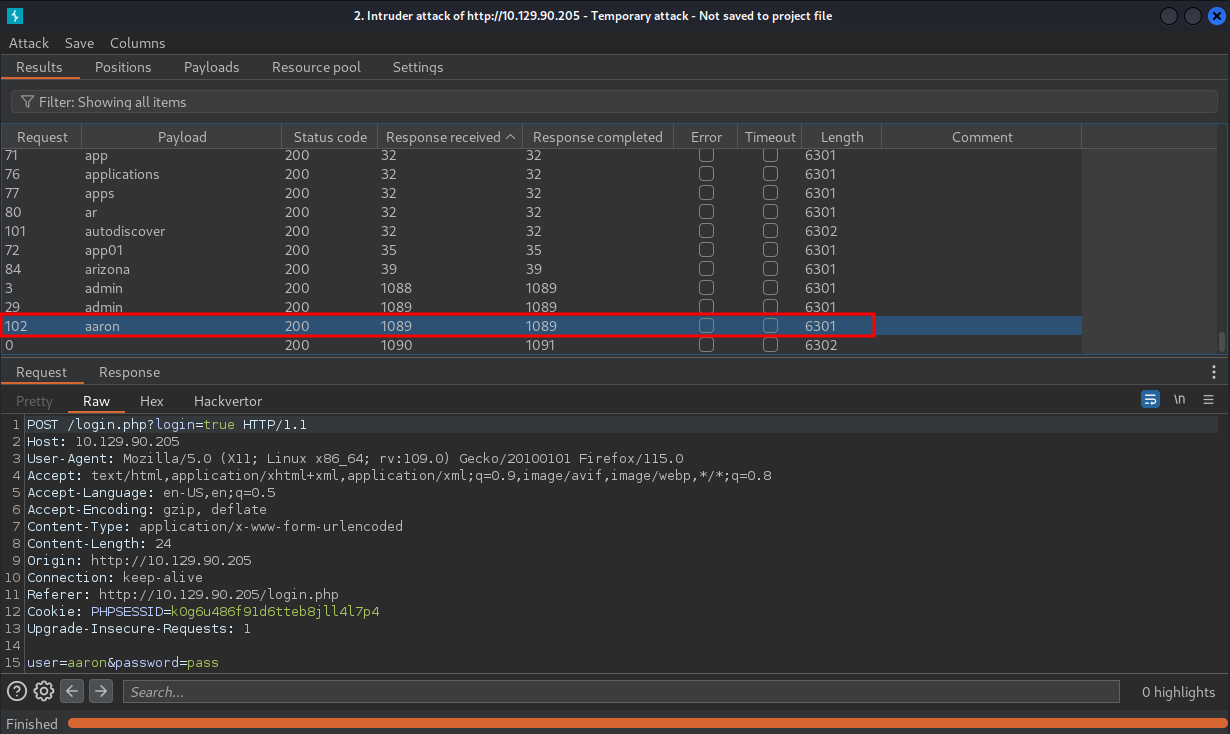This screenshot has height=734, width=1230.
Task: Click in the Search input field
Action: [x=620, y=692]
